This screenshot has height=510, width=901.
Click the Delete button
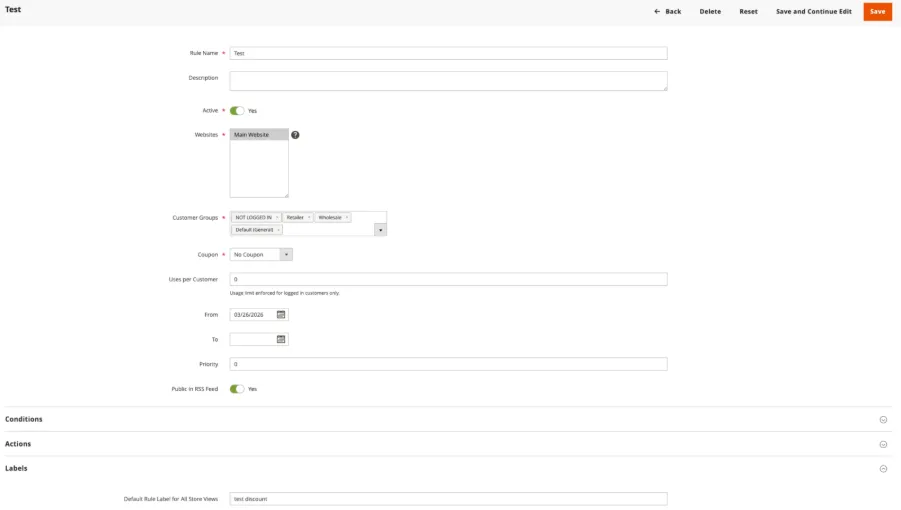[710, 11]
